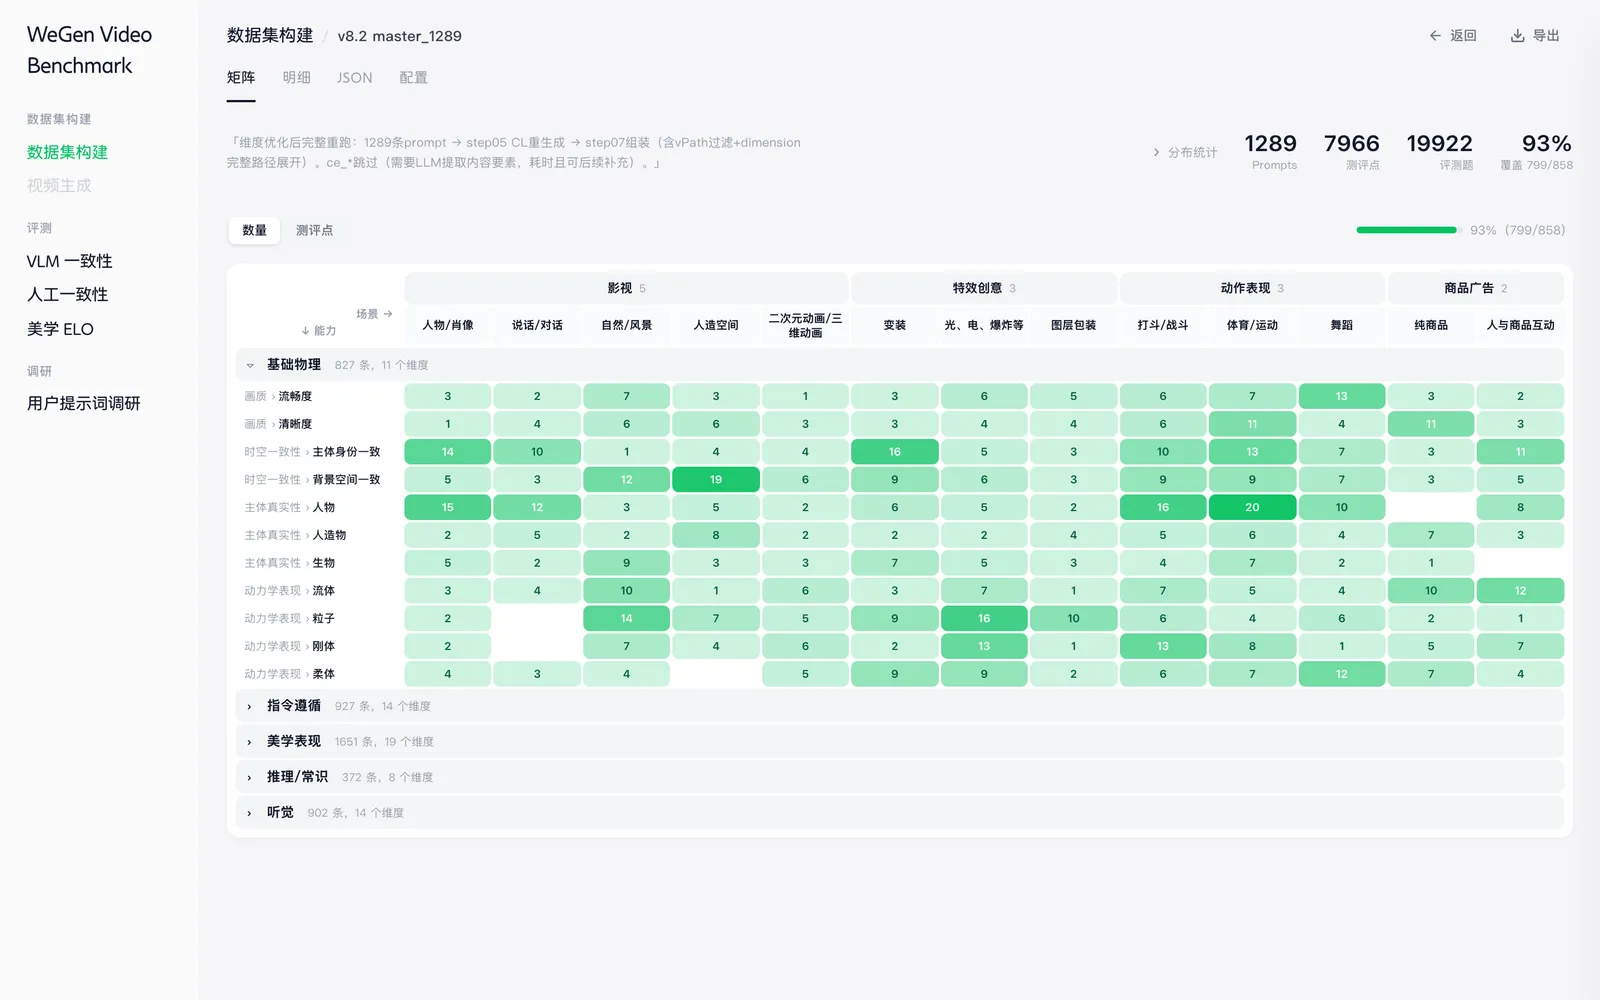Viewport: 1600px width, 1000px height.
Task: Click the 柔体 row label
Action: coord(323,674)
